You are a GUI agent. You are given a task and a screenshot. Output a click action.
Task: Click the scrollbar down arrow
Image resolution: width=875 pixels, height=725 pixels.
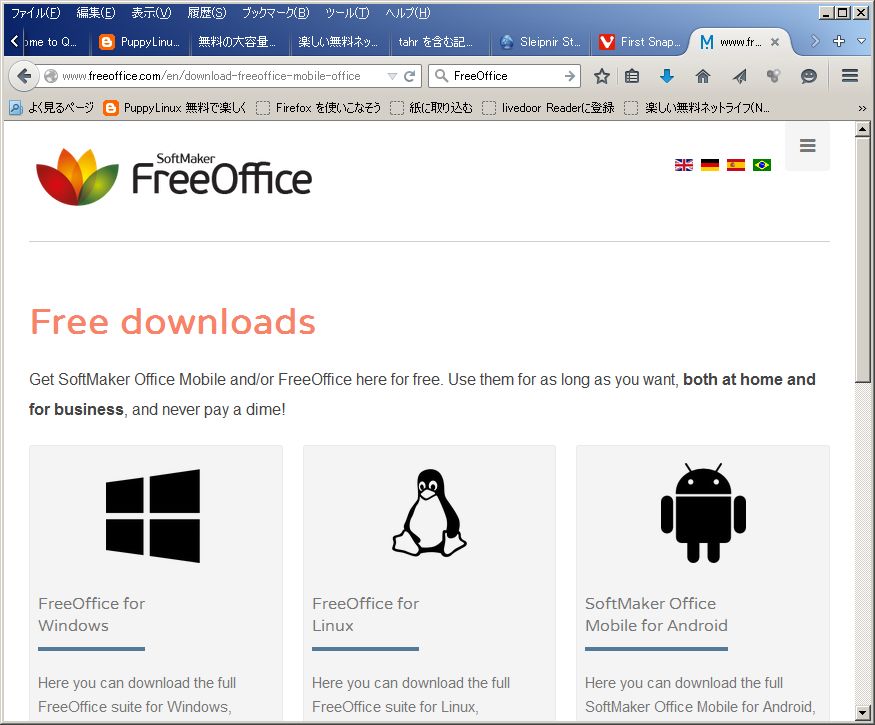(862, 712)
